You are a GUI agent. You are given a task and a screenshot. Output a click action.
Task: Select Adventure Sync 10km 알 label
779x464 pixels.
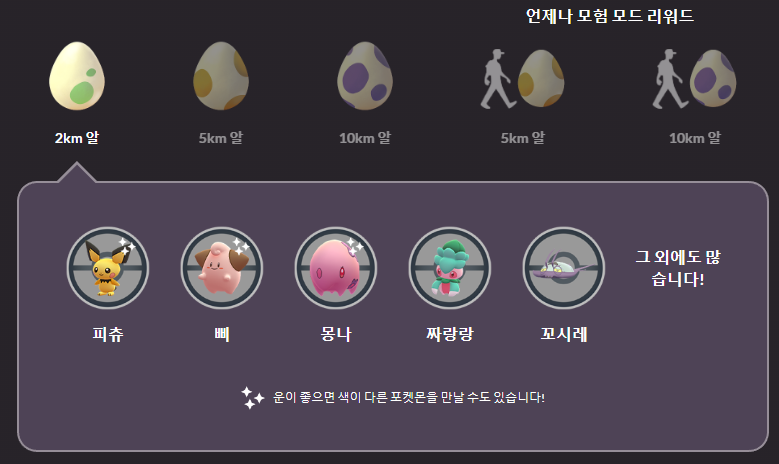point(695,138)
